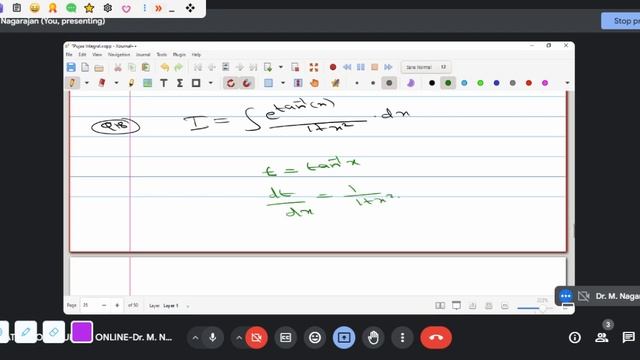640x360 pixels.
Task: Open a file with the folder icon
Action: [99, 67]
